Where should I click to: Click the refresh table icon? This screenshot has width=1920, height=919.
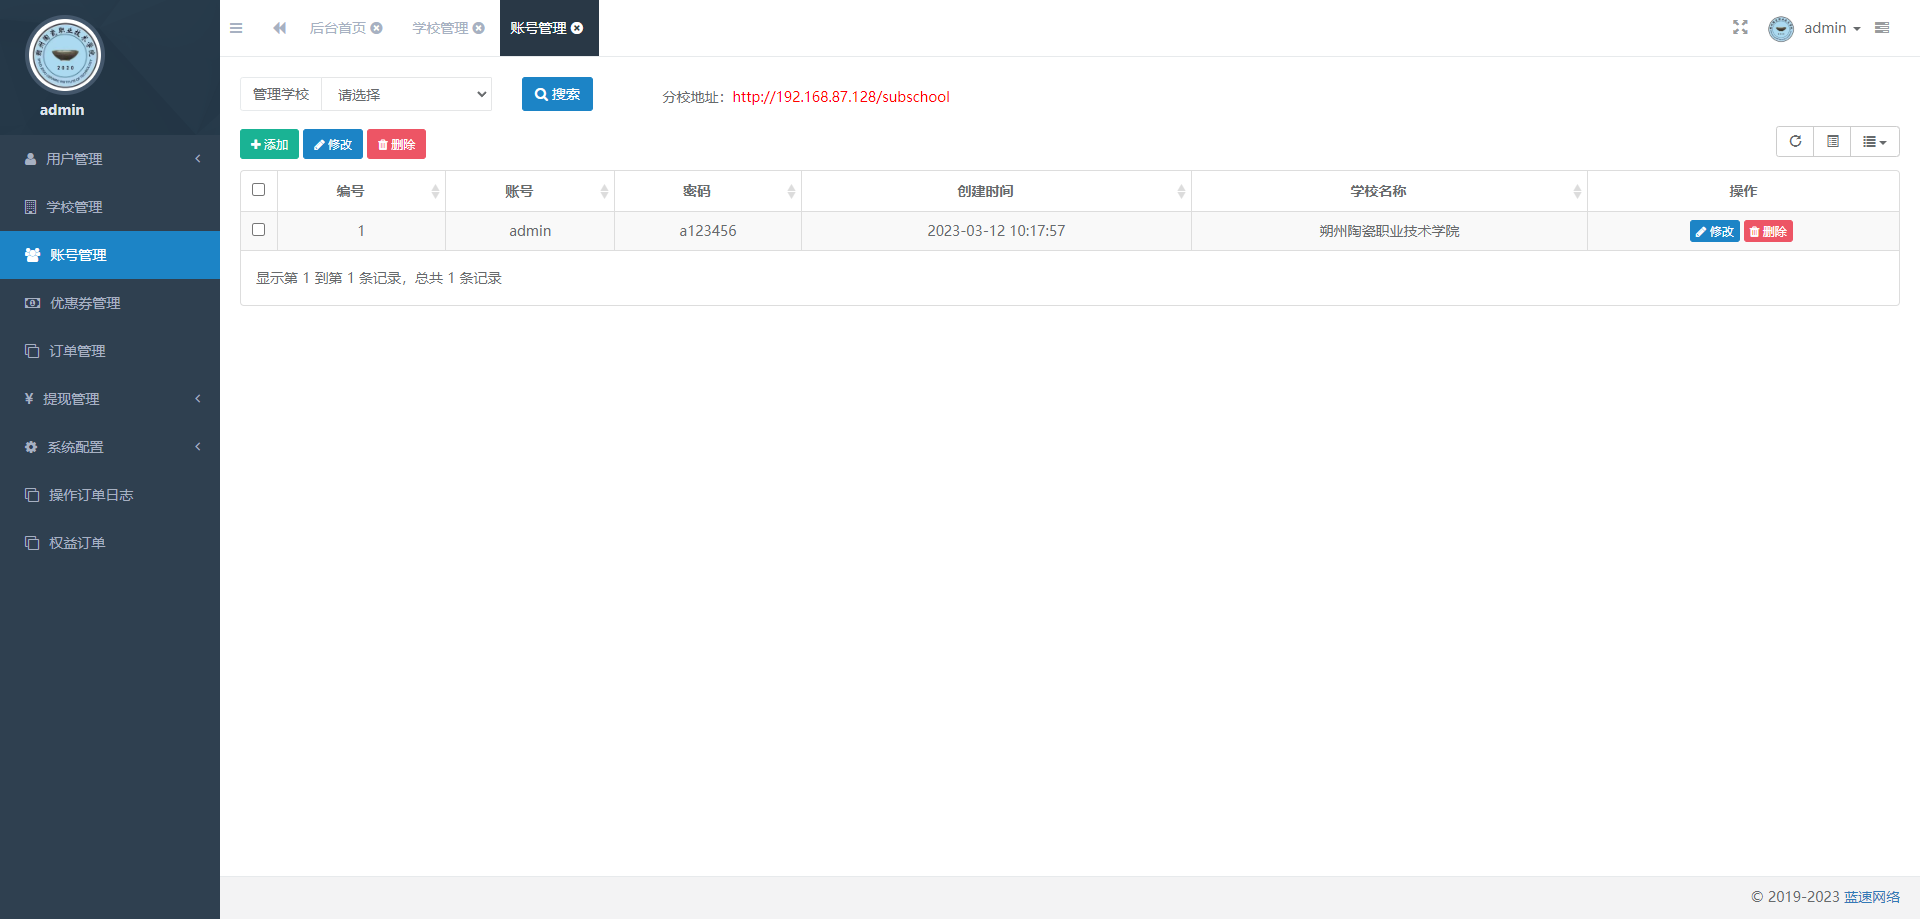coord(1795,142)
